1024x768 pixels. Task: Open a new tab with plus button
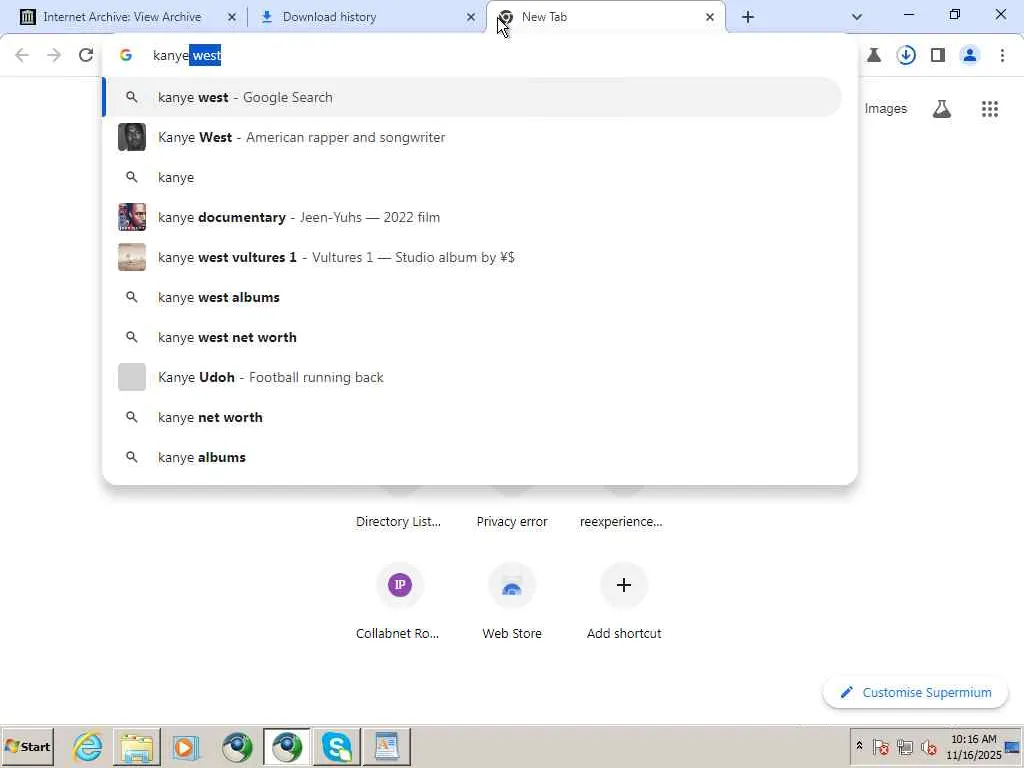[x=748, y=17]
